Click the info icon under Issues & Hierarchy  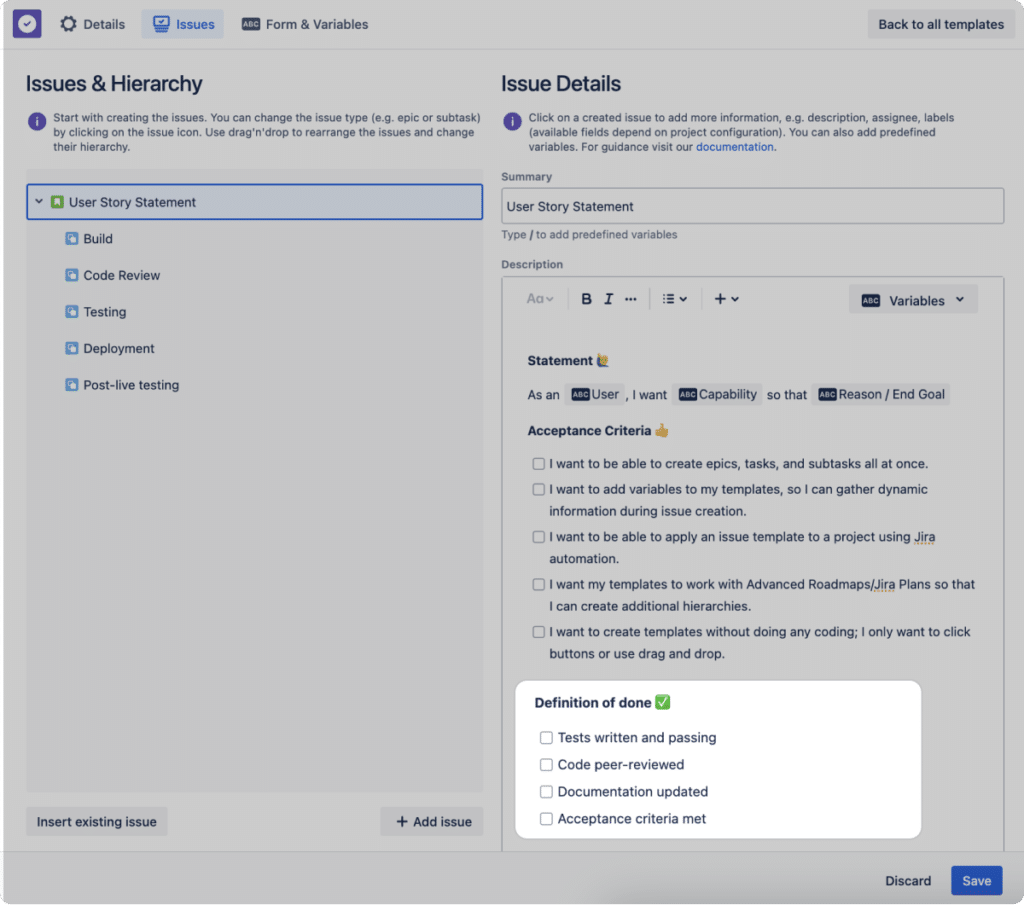click(37, 121)
